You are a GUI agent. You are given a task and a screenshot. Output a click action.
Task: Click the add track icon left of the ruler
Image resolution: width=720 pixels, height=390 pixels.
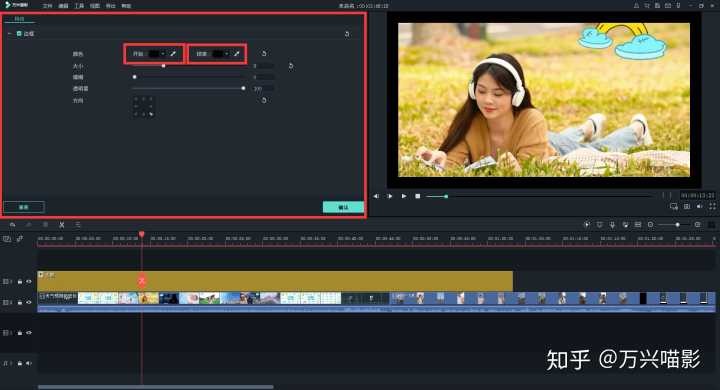[6, 239]
